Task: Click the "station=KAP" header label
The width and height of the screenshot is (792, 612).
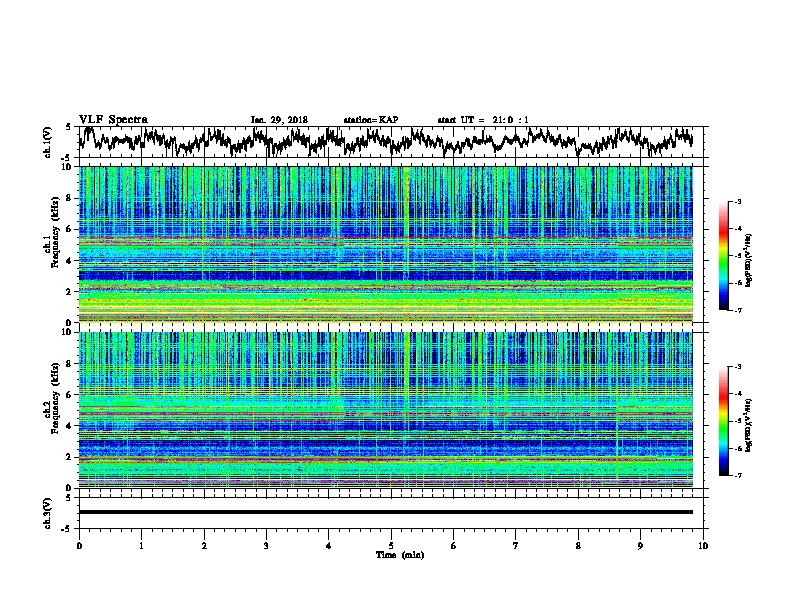Action: coord(371,120)
